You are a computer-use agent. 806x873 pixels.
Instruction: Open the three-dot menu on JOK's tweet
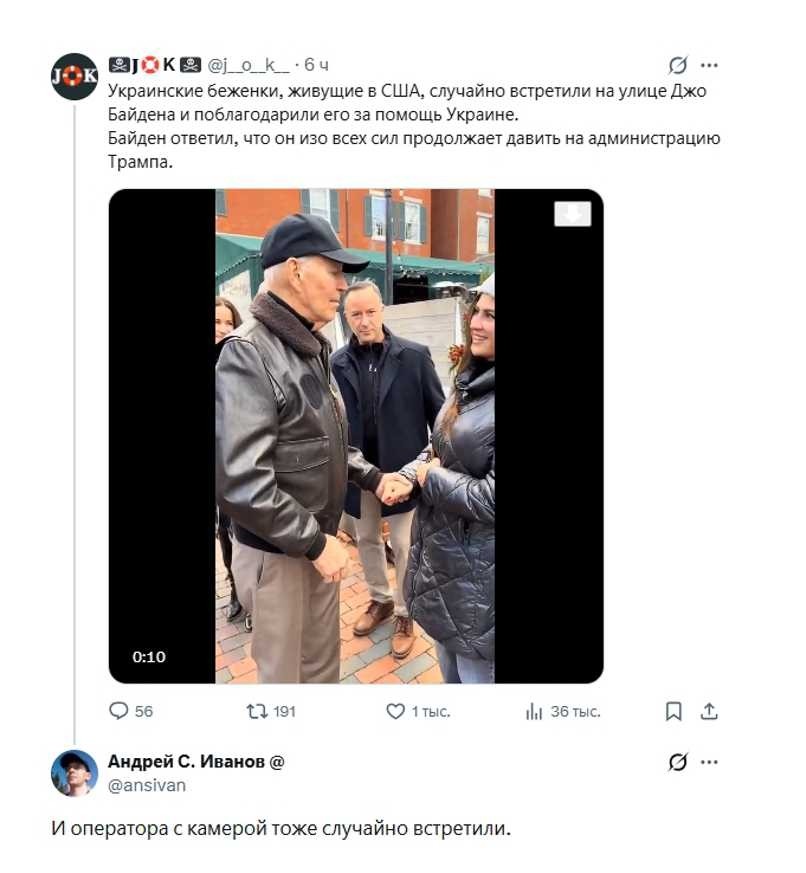[709, 65]
